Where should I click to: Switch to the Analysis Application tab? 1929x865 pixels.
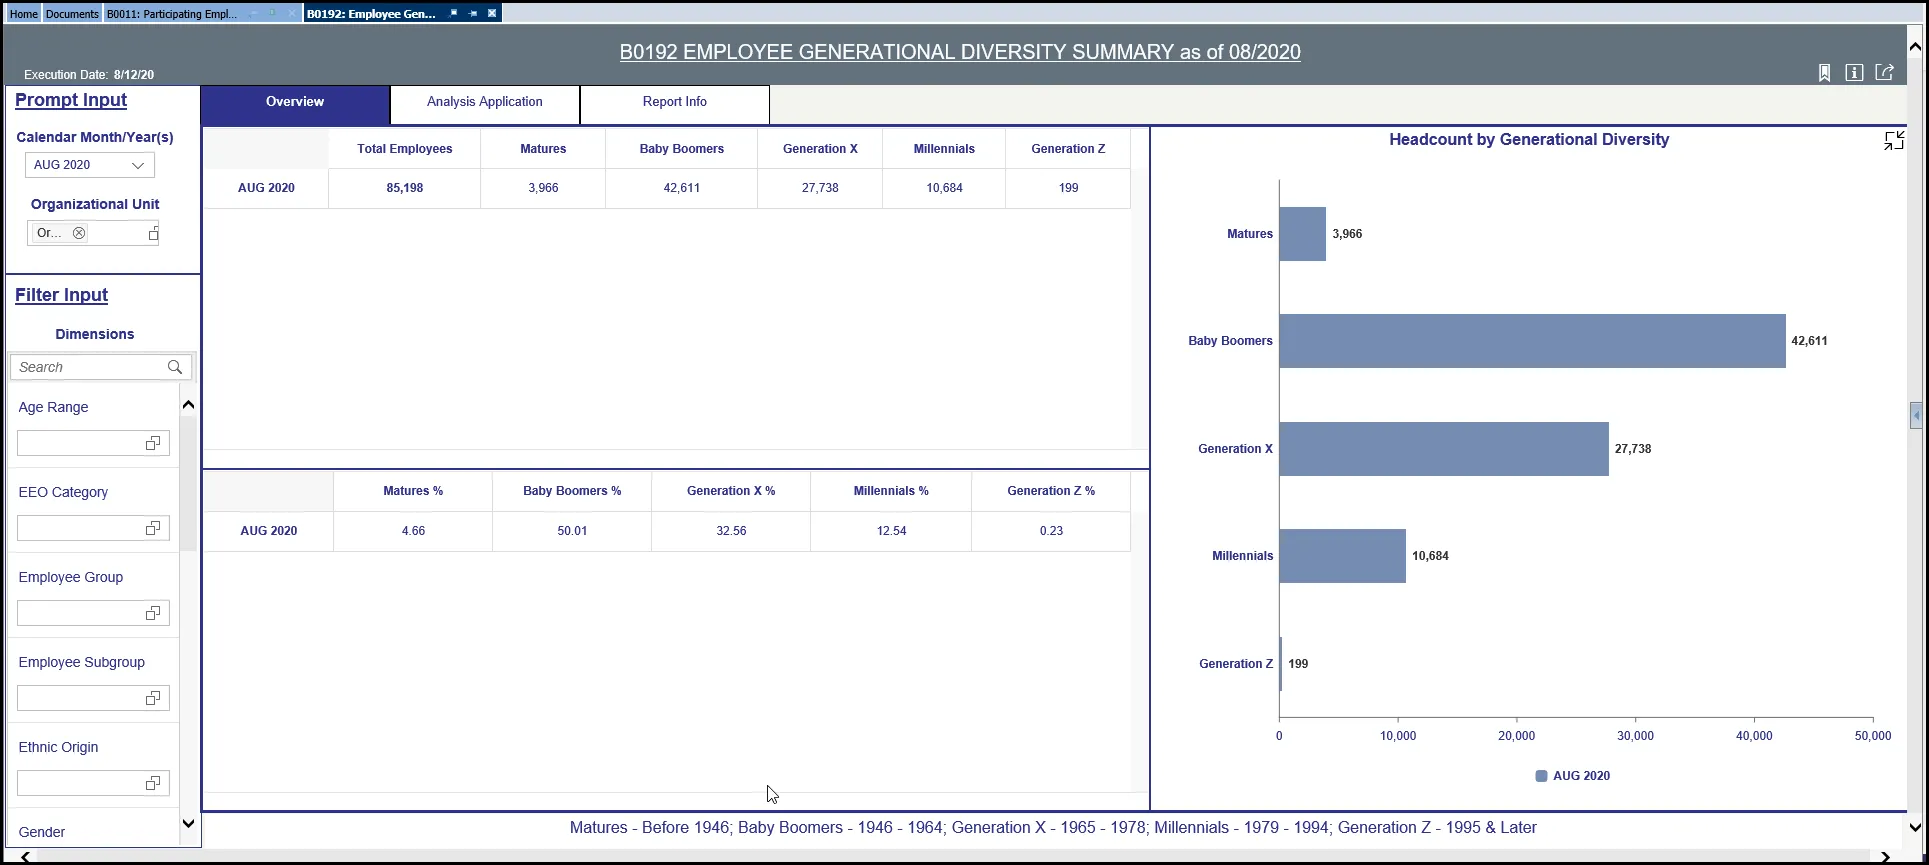(484, 102)
